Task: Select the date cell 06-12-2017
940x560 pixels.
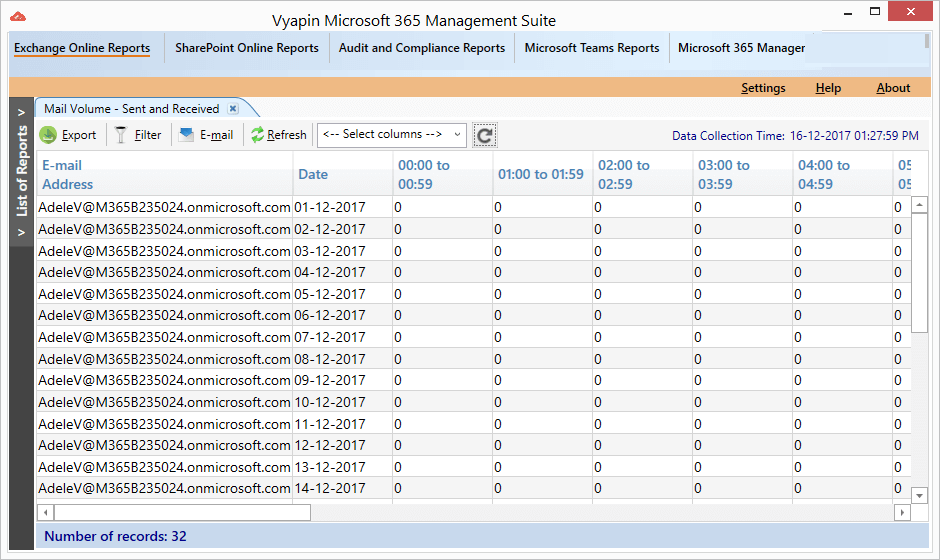Action: 343,315
